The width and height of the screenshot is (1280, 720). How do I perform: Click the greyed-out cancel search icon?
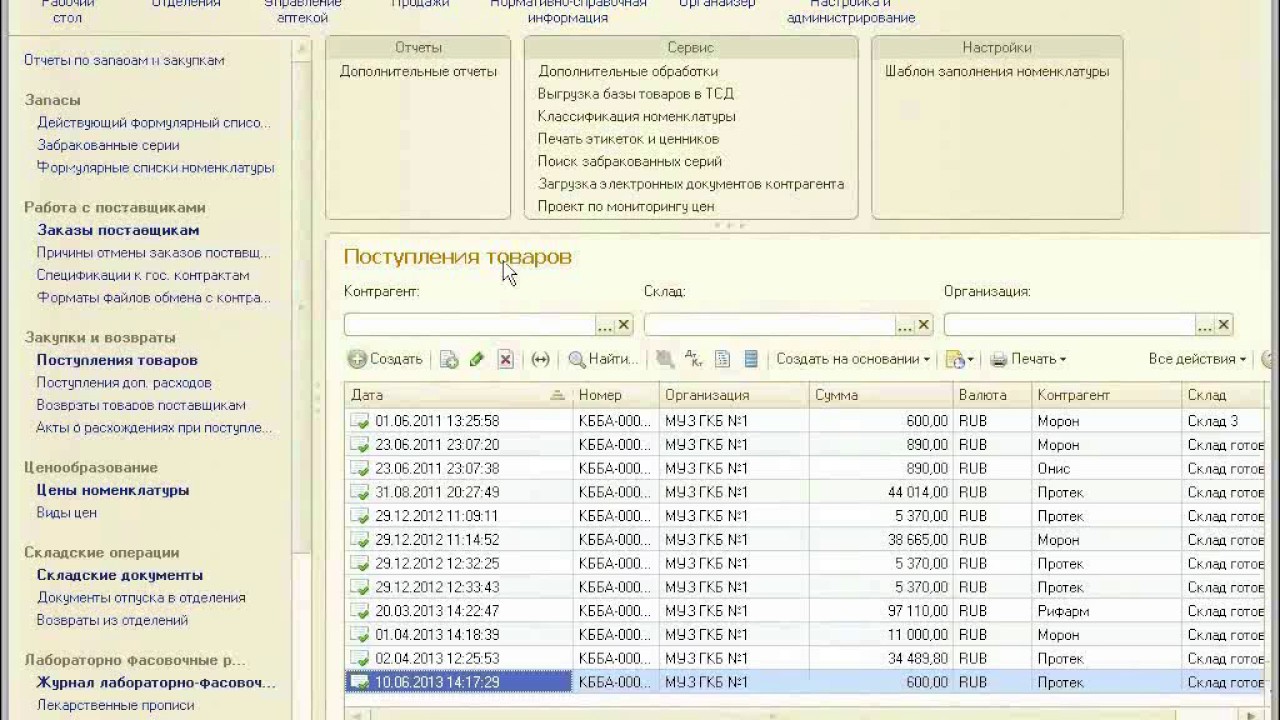pyautogui.click(x=664, y=359)
